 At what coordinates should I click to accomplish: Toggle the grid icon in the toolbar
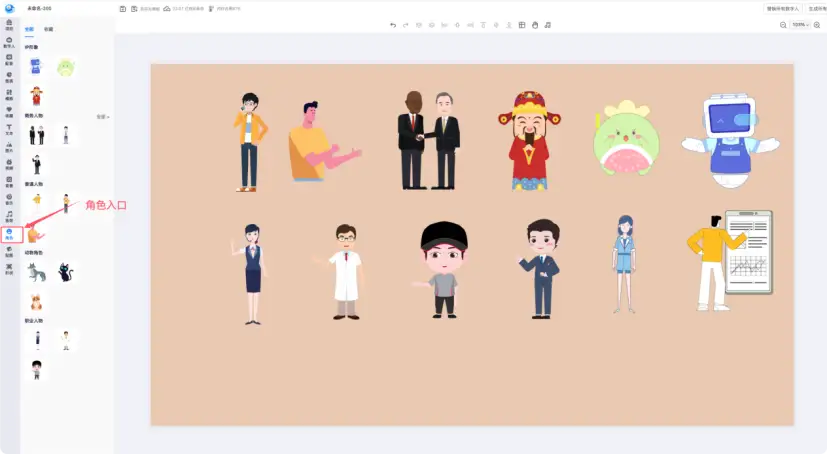tap(522, 24)
